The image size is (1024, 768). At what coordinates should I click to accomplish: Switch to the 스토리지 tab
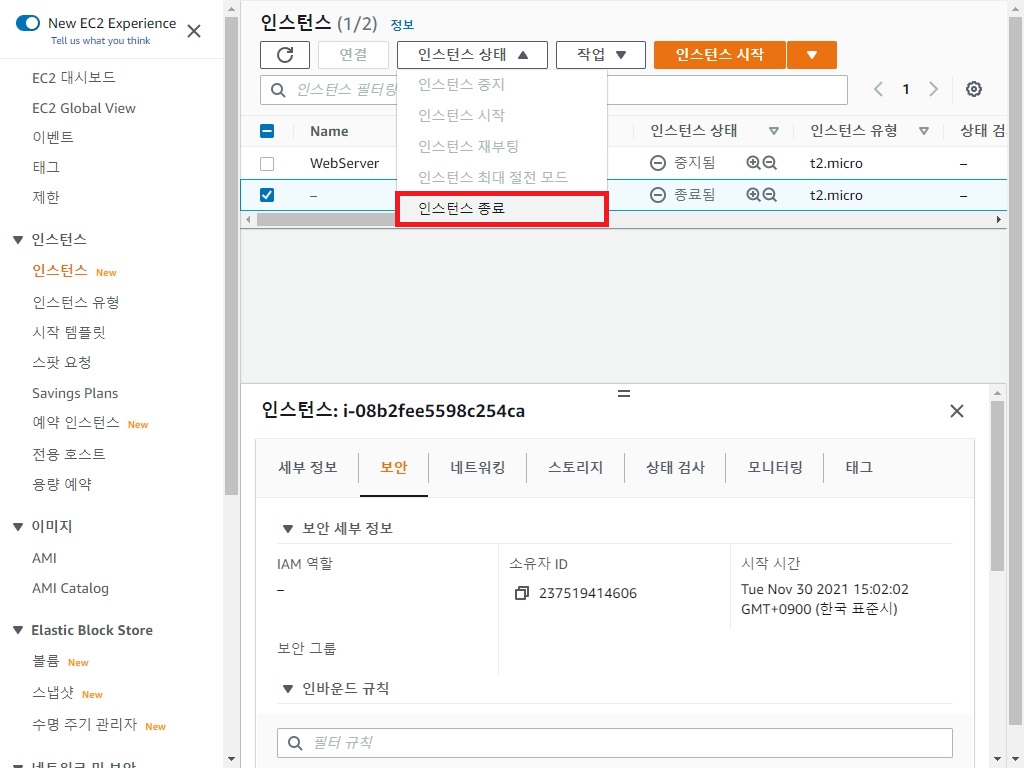point(575,468)
